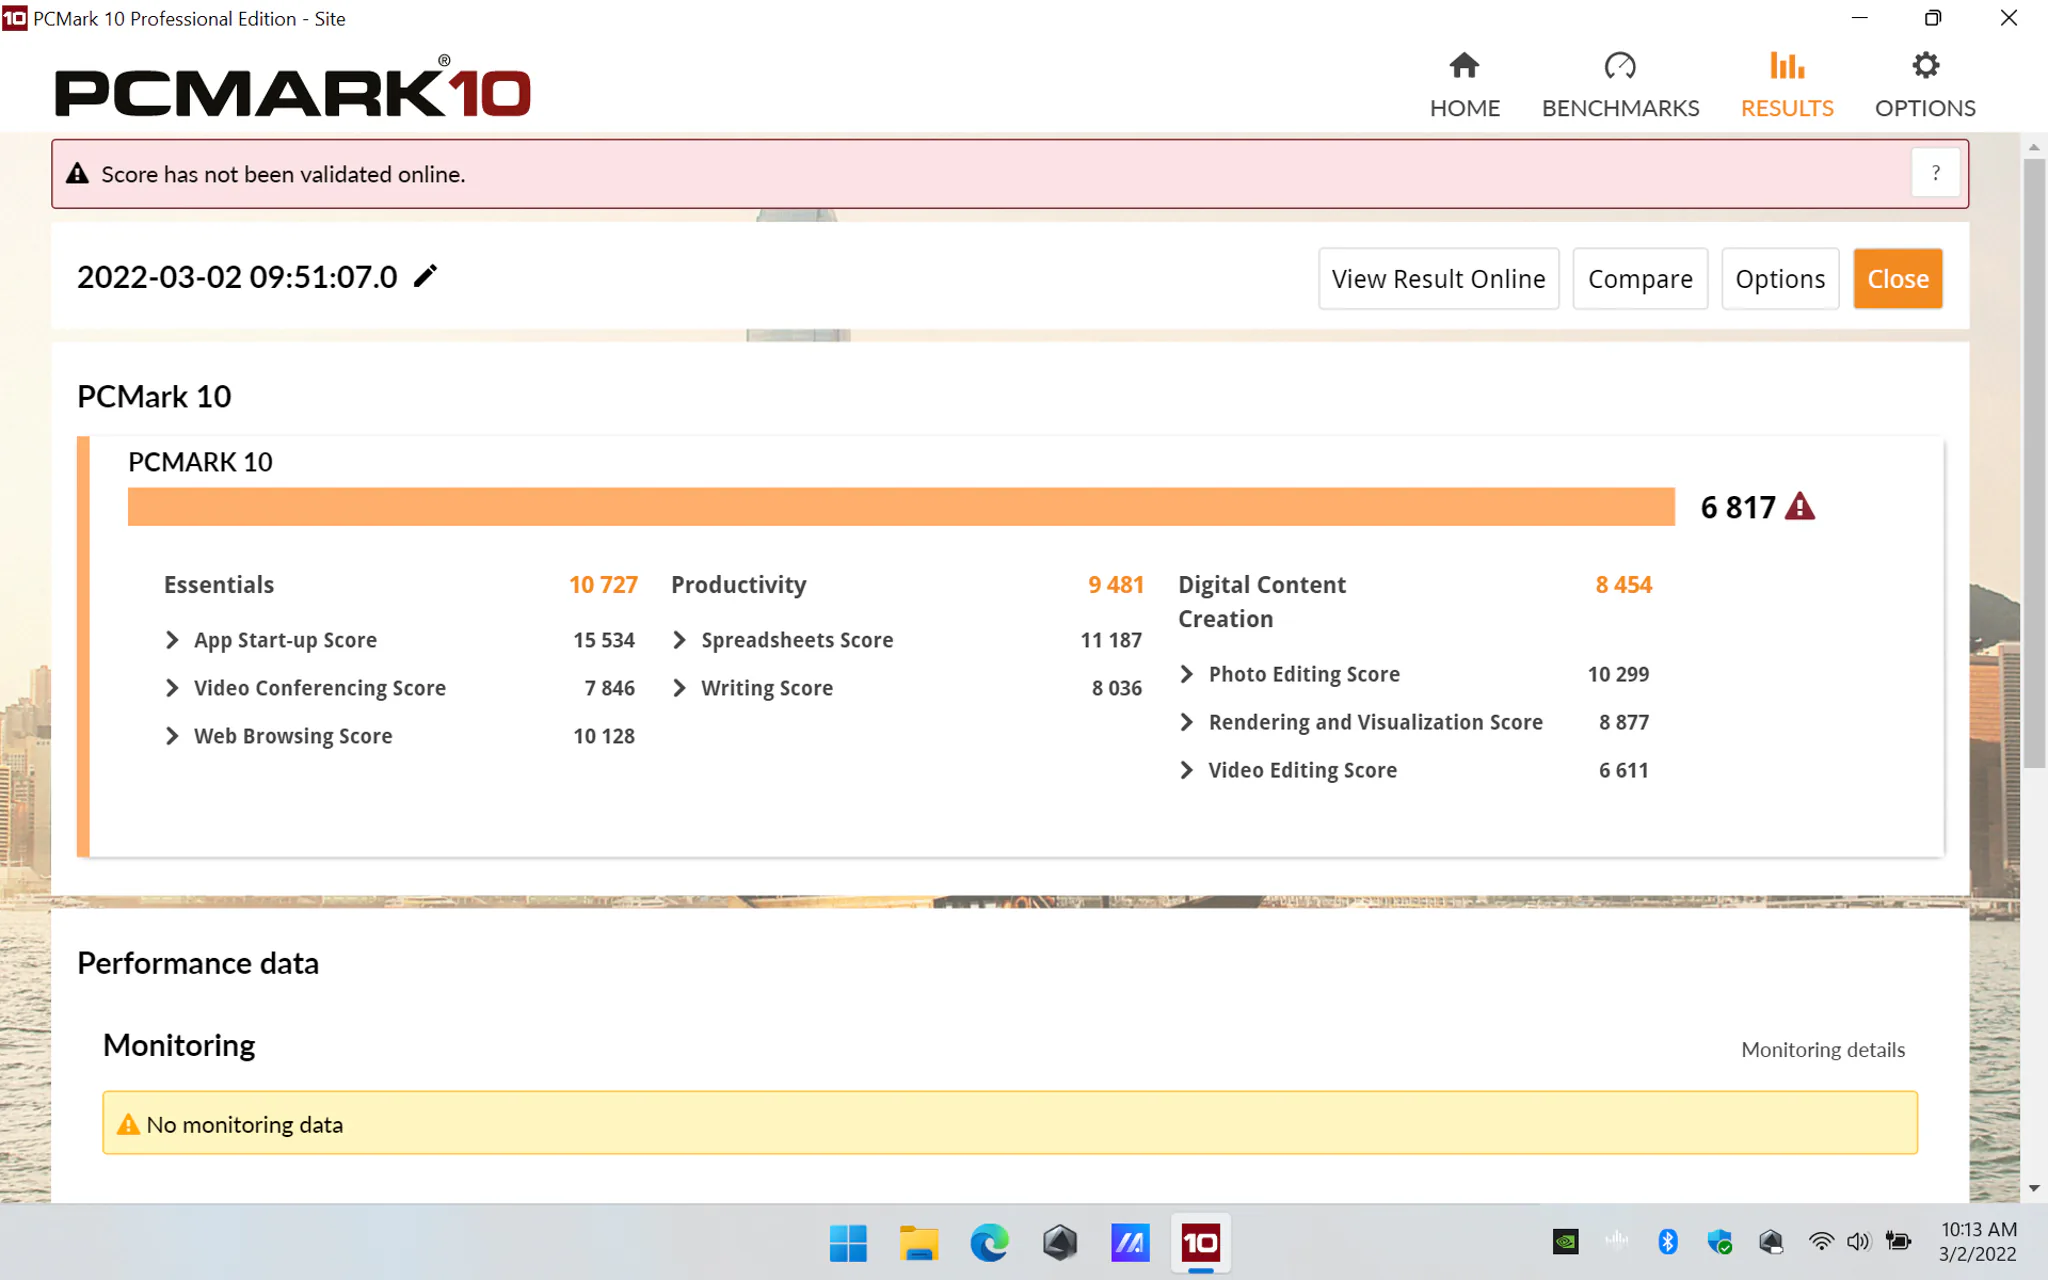Click the Bluetooth icon in the system tray
This screenshot has width=2048, height=1280.
1667,1241
